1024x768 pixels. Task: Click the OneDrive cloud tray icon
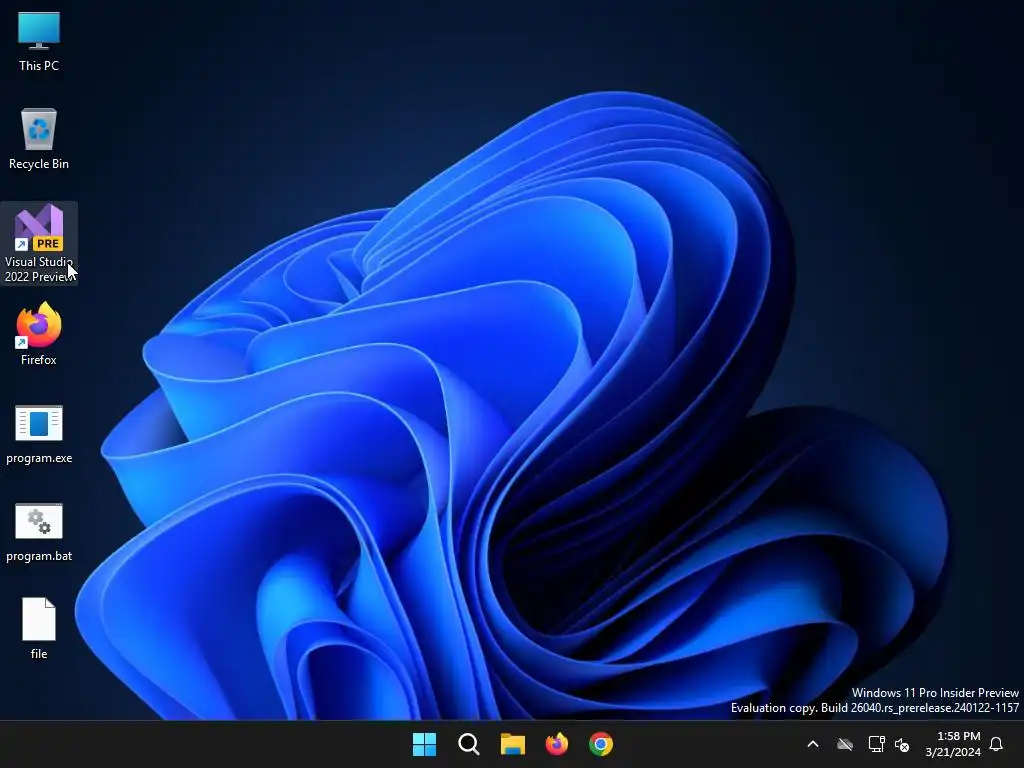click(x=845, y=744)
